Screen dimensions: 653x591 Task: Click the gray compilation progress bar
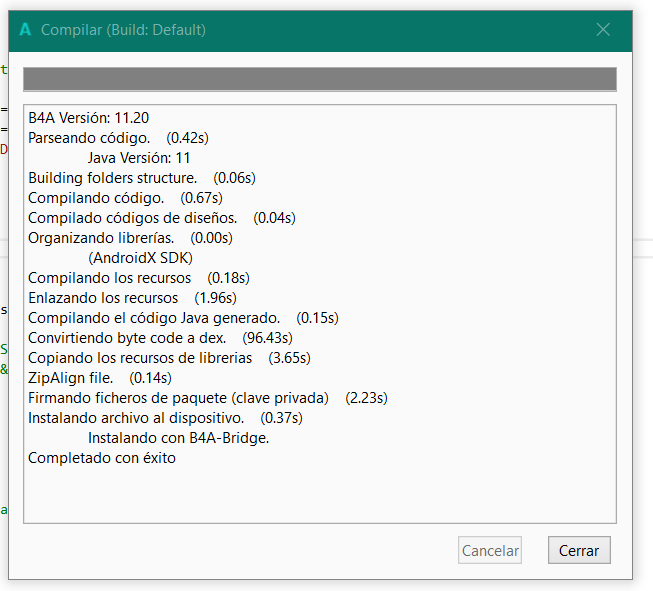click(320, 79)
